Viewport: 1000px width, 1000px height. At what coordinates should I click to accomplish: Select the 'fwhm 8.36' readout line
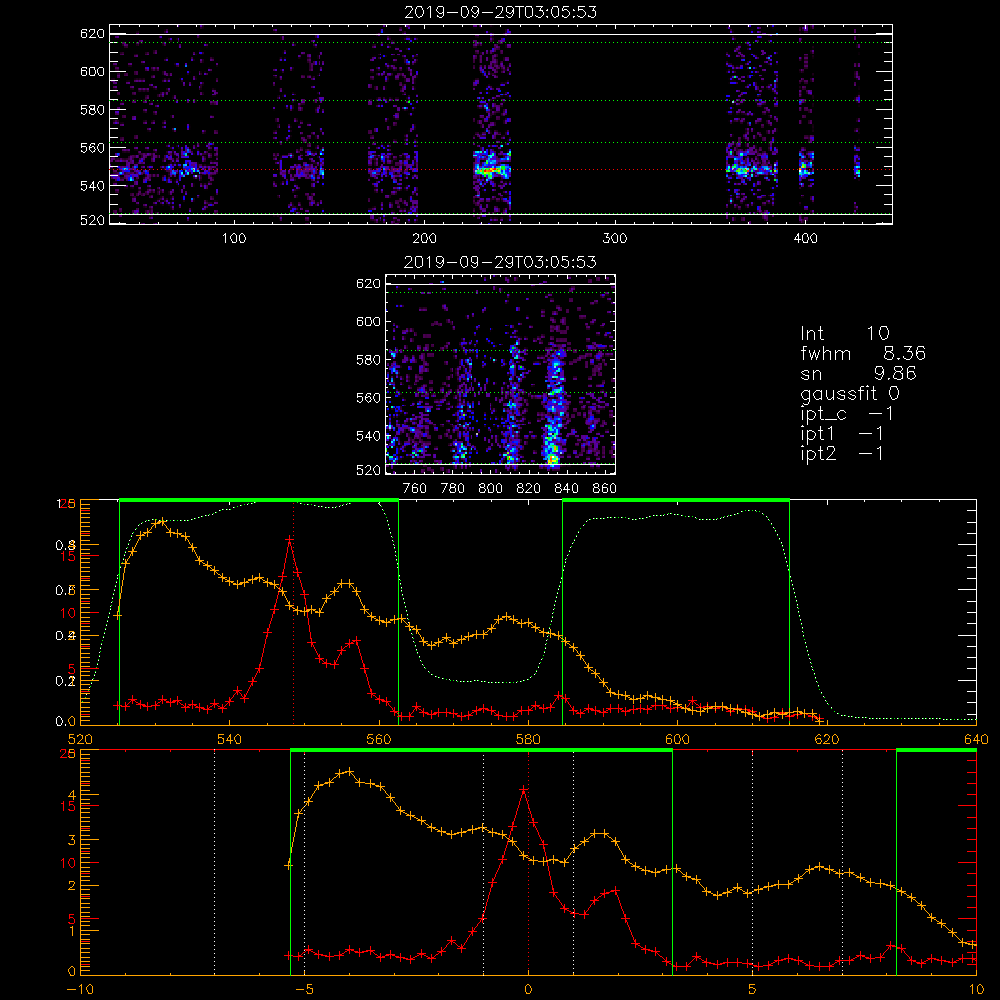coord(863,353)
